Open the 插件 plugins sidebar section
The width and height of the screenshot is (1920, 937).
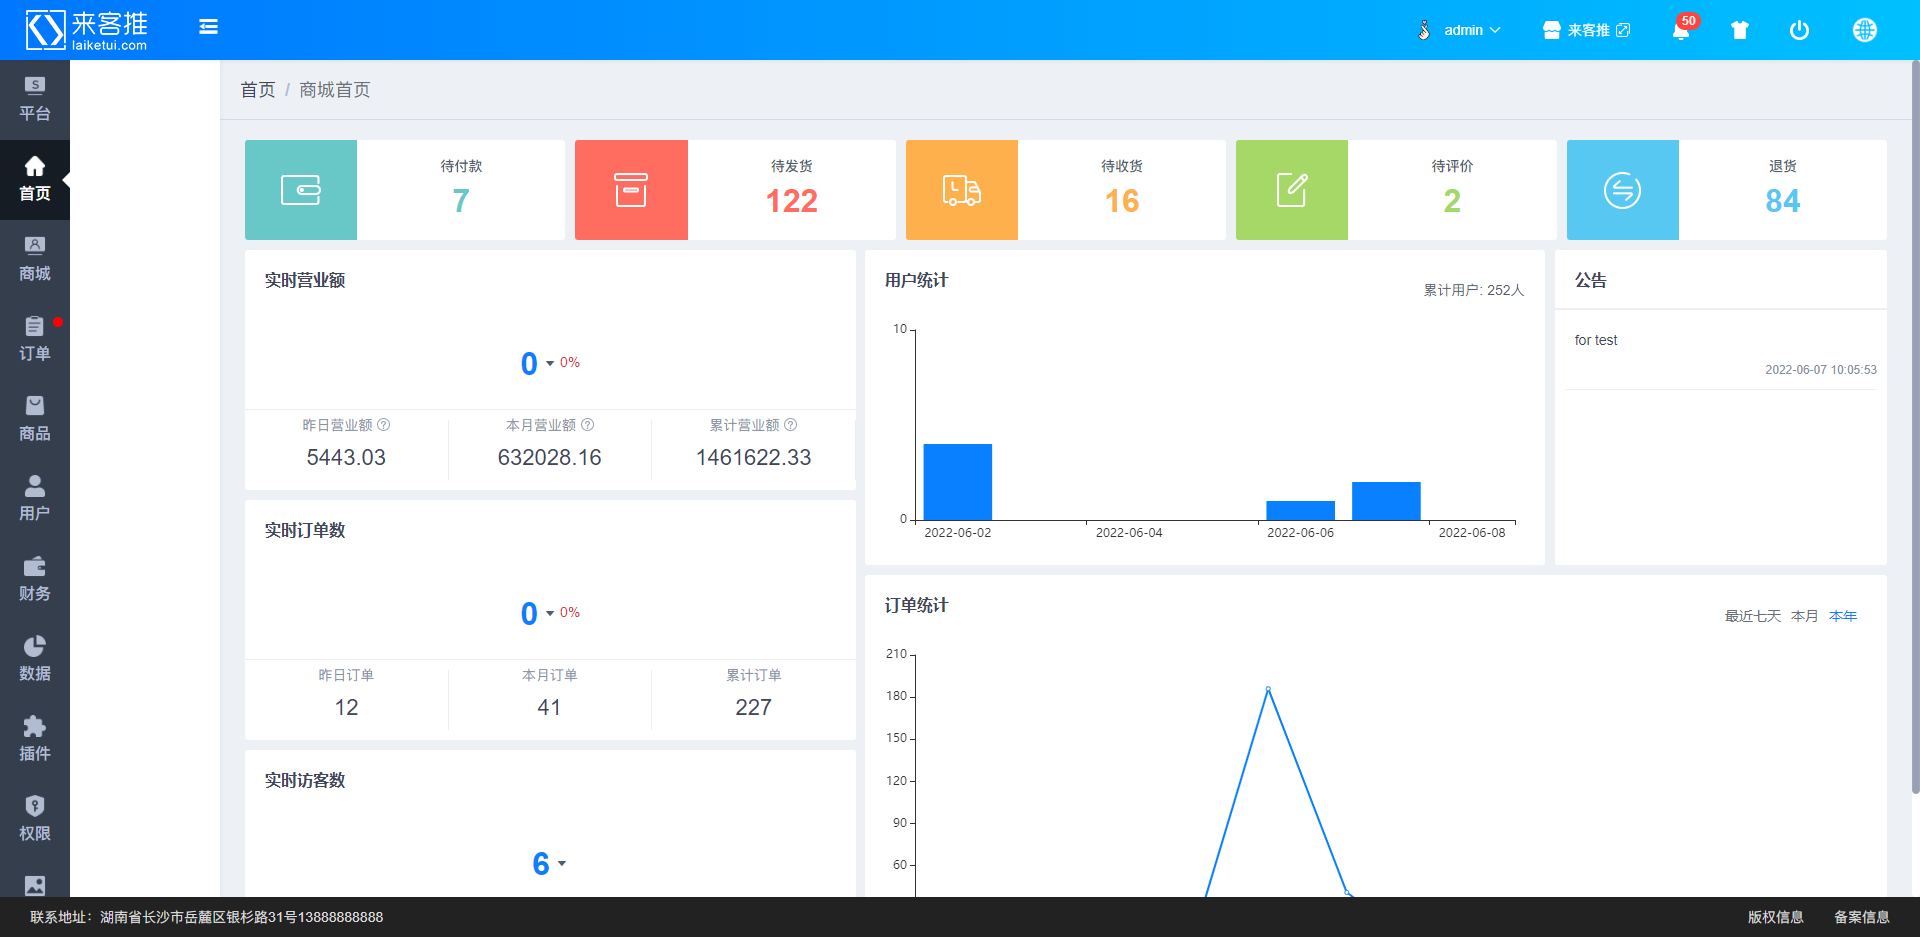tap(35, 740)
